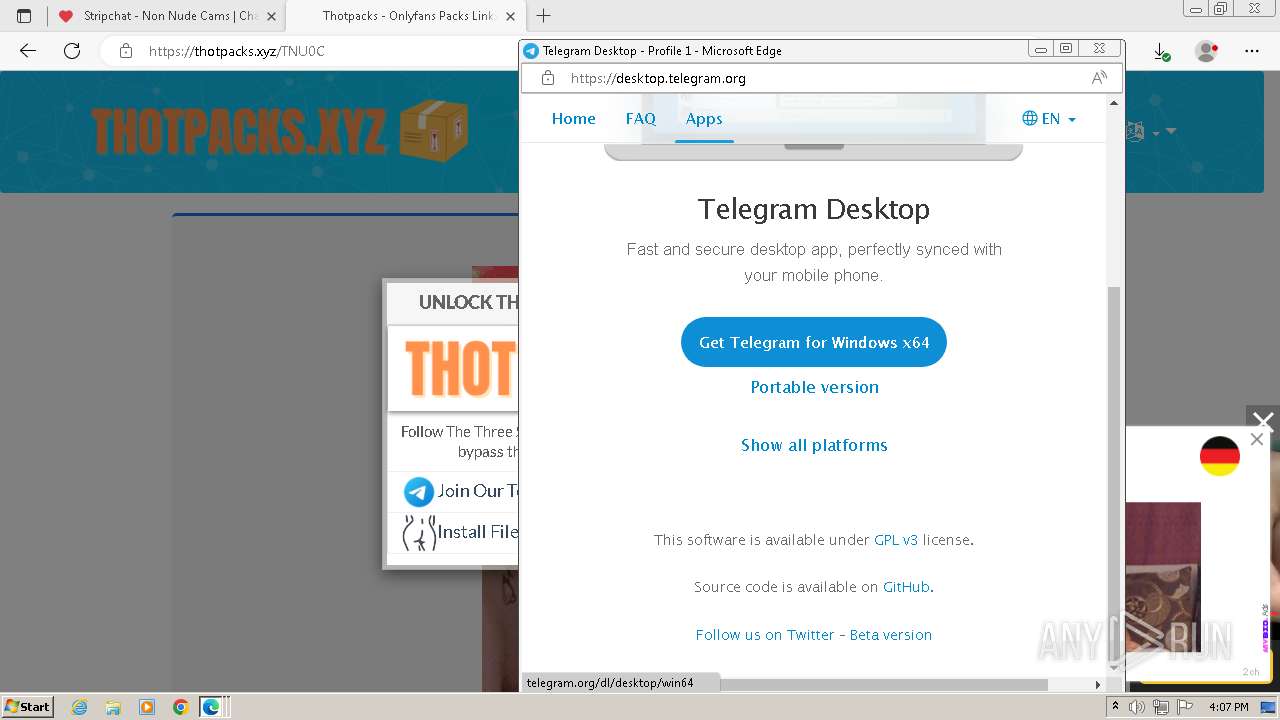1280x720 pixels.
Task: Open the media player taskbar icon
Action: 147,707
